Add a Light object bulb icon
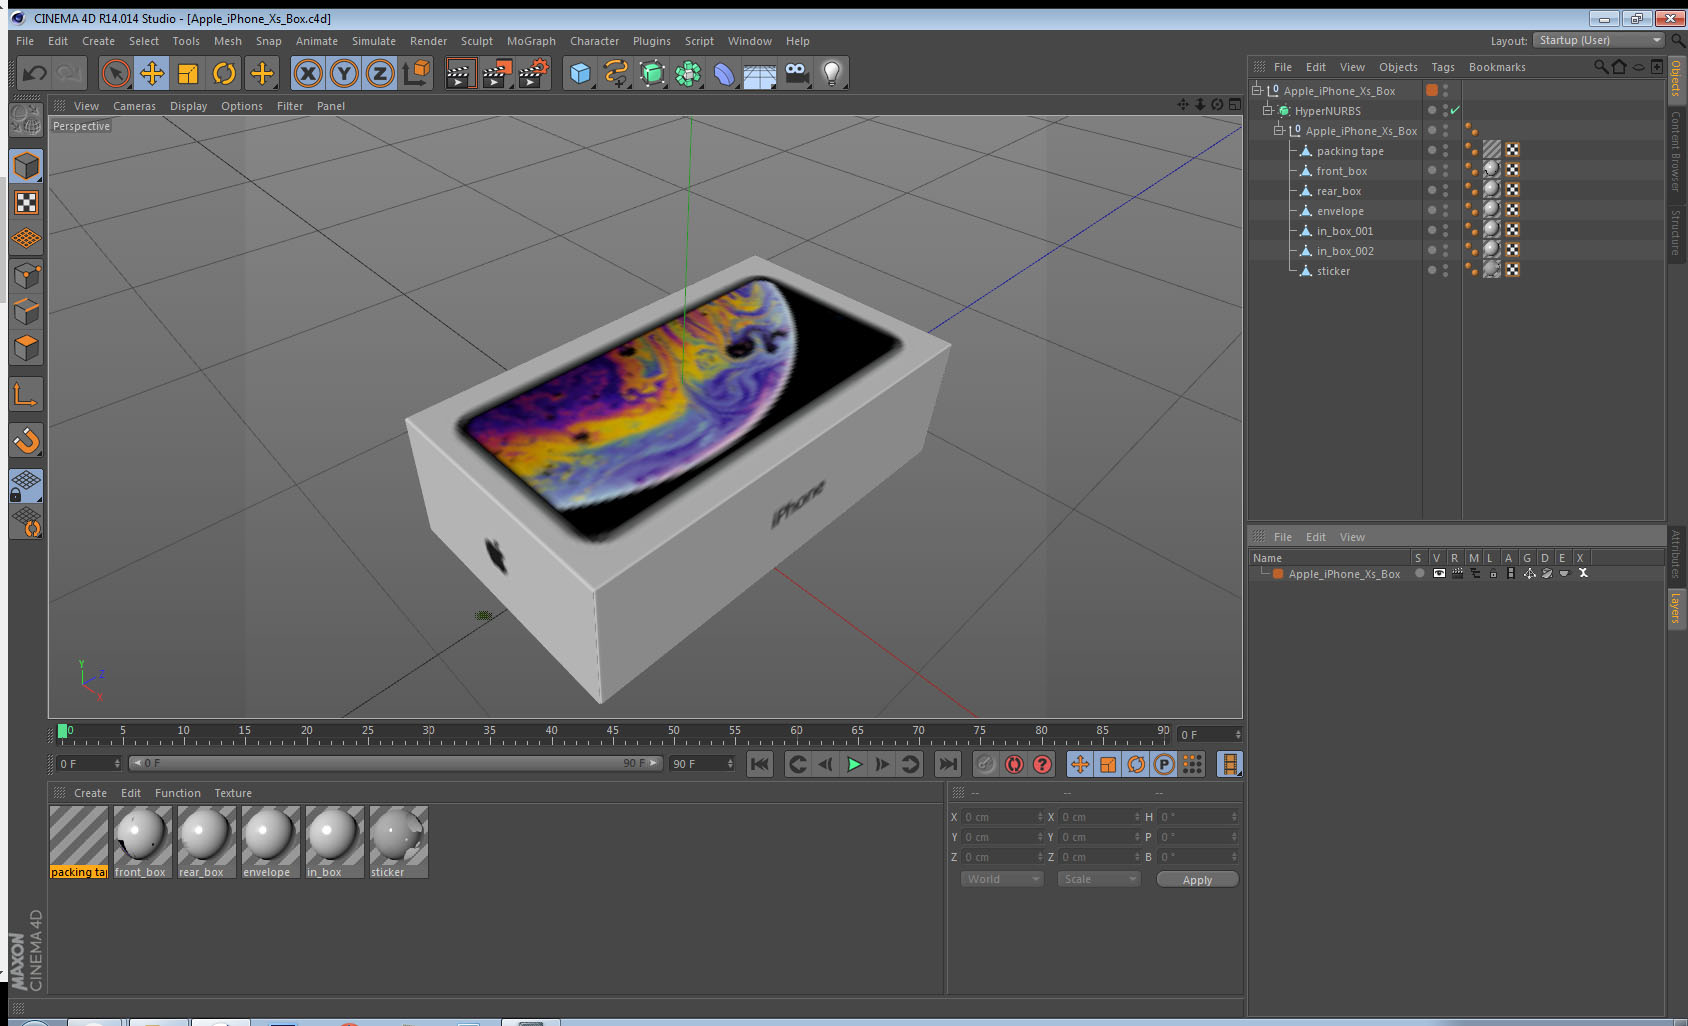This screenshot has height=1026, width=1688. 832,73
